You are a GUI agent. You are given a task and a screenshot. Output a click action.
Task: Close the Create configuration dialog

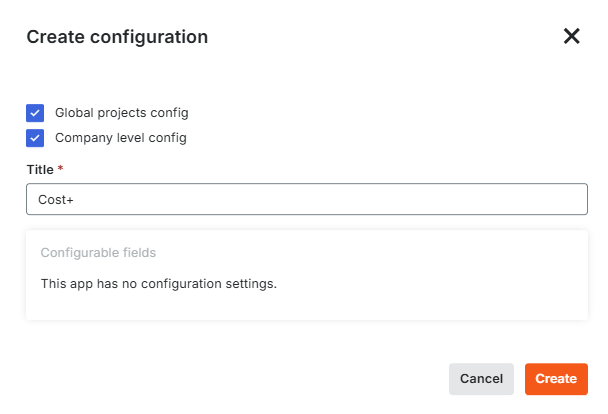(x=571, y=36)
